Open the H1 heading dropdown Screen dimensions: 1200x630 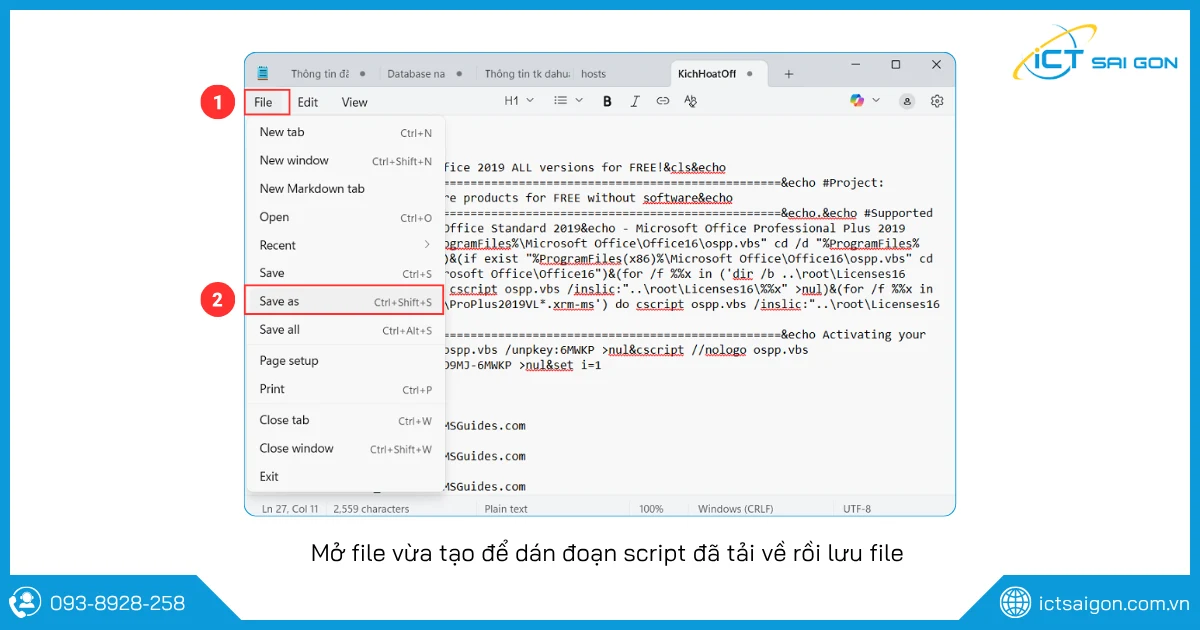click(x=519, y=101)
